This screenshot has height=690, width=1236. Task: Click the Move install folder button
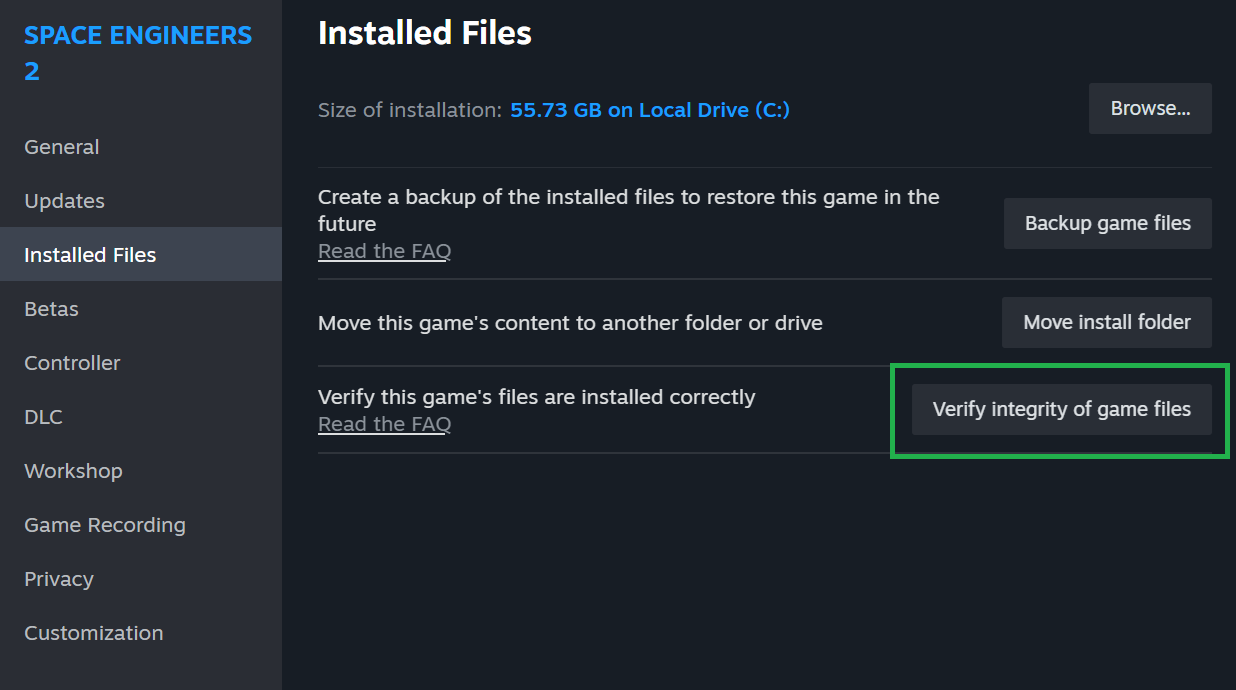[1107, 322]
